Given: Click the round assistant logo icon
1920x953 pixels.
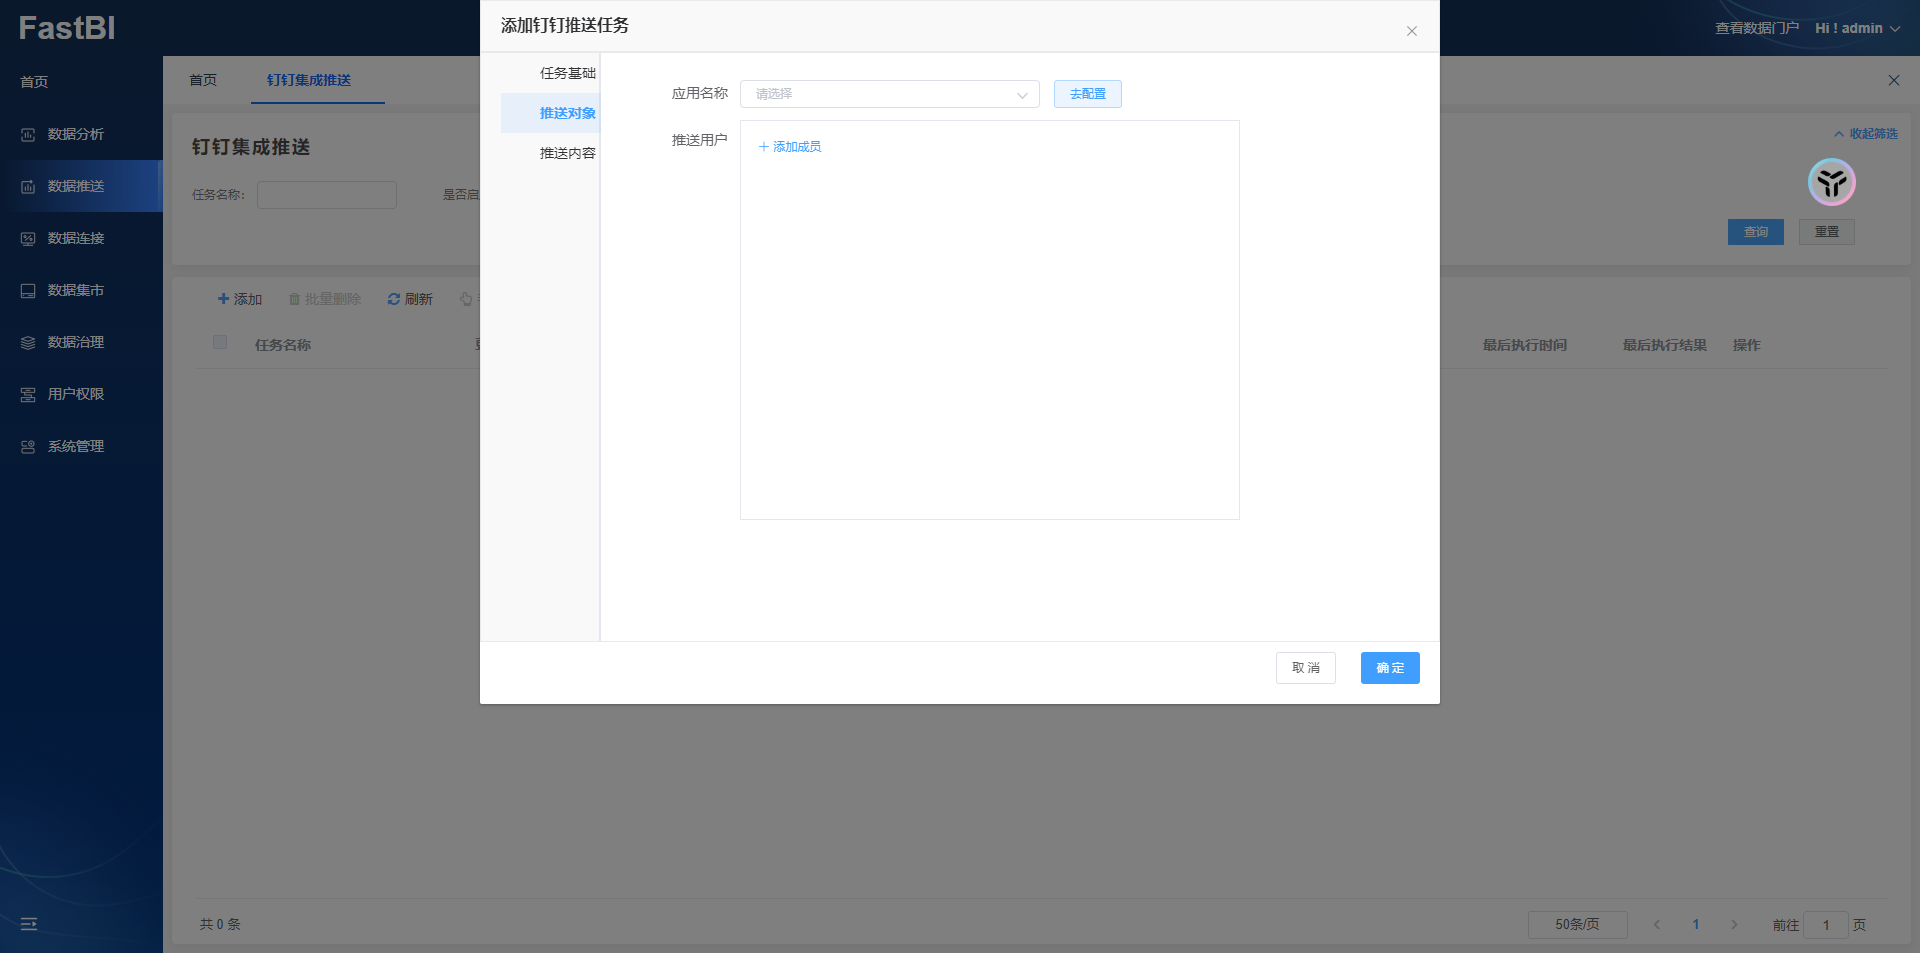Looking at the screenshot, I should [1832, 182].
